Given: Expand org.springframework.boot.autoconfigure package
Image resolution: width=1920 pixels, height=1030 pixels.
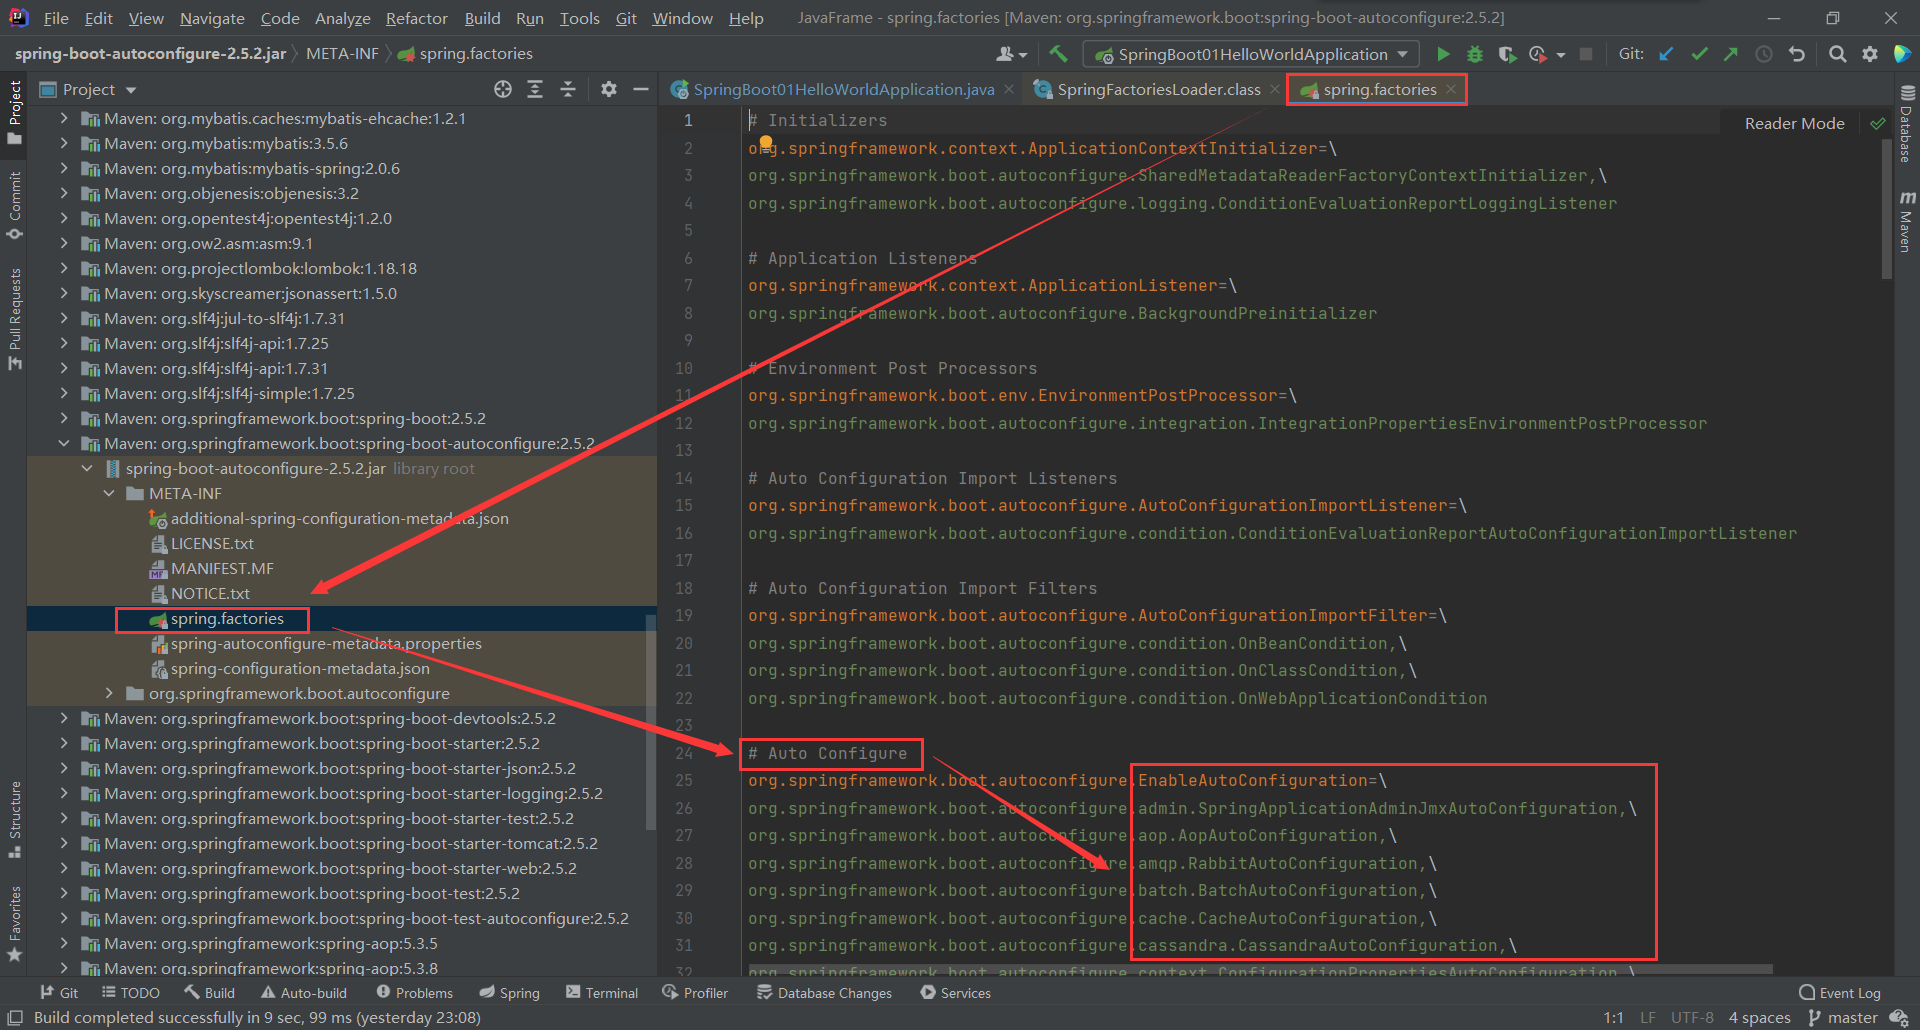Looking at the screenshot, I should (109, 693).
